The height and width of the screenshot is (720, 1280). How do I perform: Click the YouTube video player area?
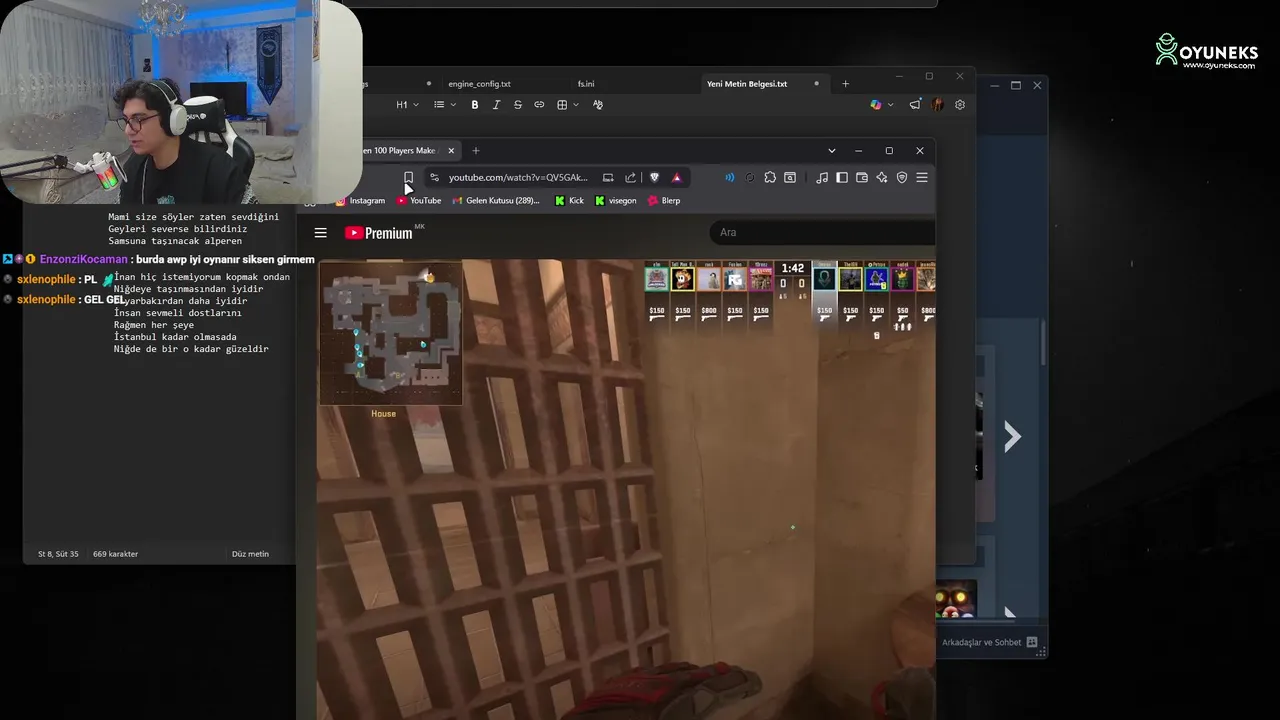(626, 490)
